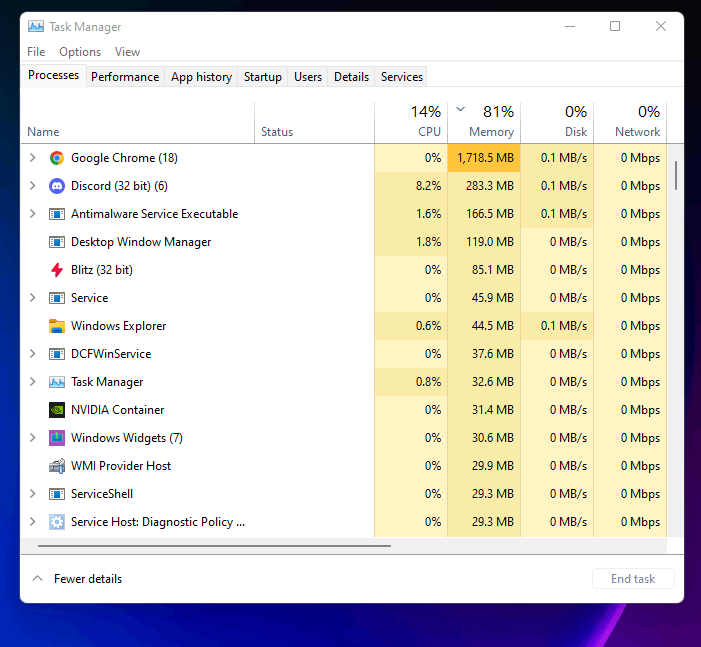This screenshot has height=647, width=701.
Task: Select the NVIDIA Container process name
Action: 118,410
